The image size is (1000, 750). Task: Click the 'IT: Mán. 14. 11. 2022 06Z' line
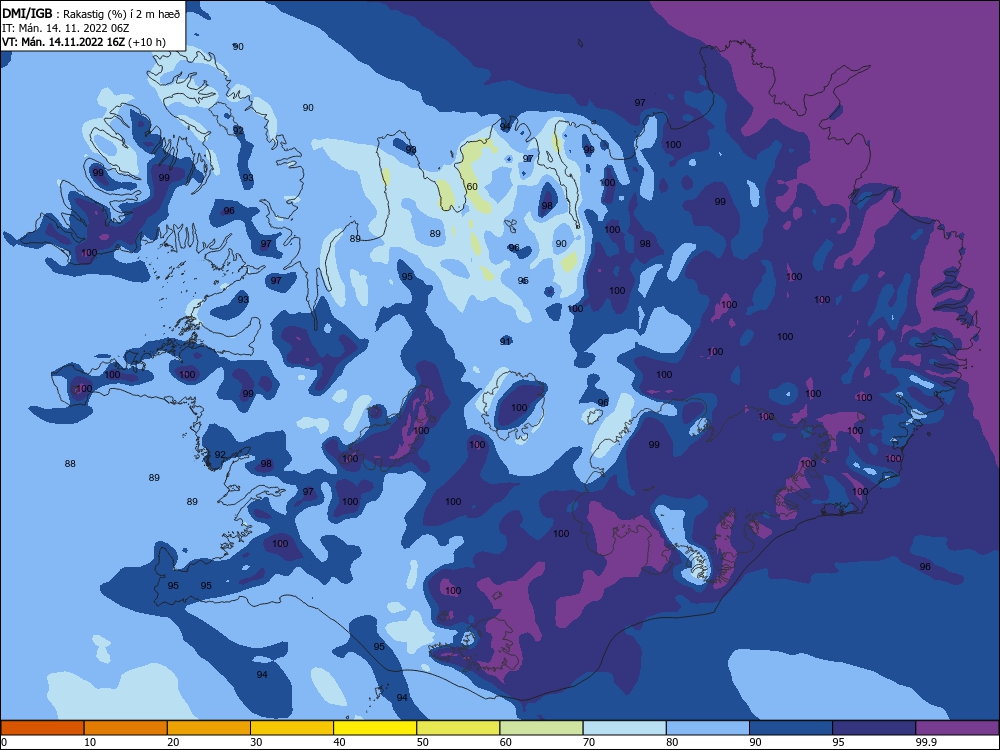[x=66, y=28]
